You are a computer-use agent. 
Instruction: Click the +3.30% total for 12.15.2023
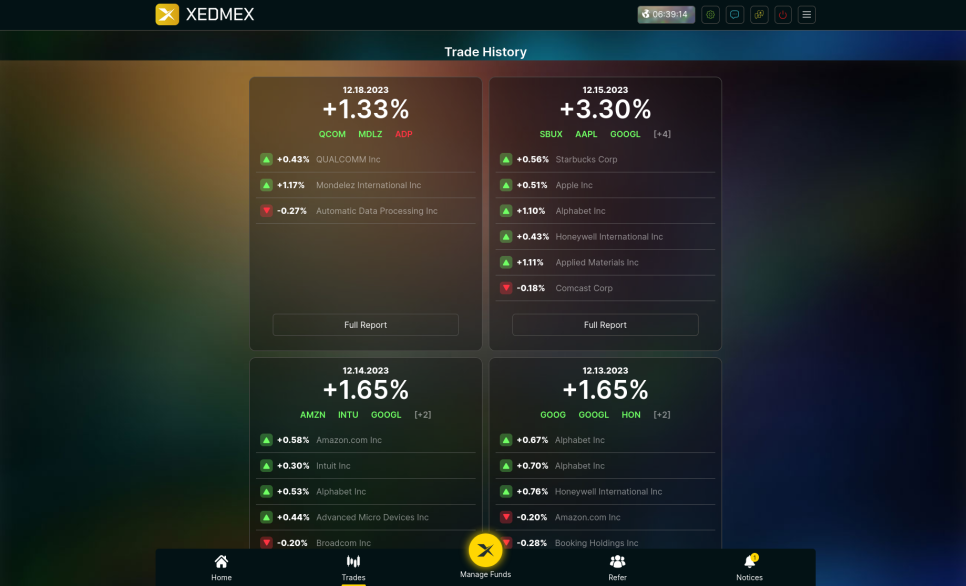point(605,110)
